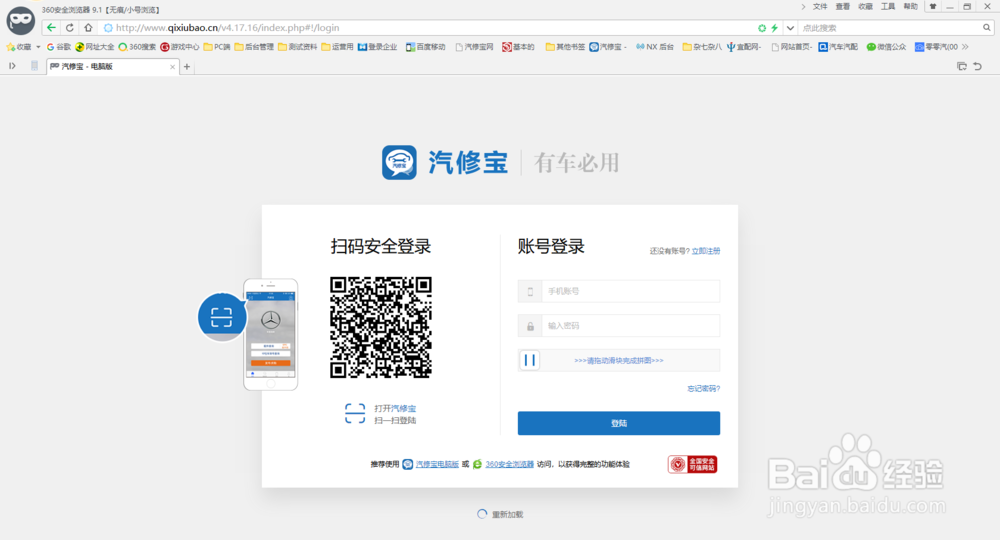Toggle the sidebar panel arrow icon

[x=12, y=66]
